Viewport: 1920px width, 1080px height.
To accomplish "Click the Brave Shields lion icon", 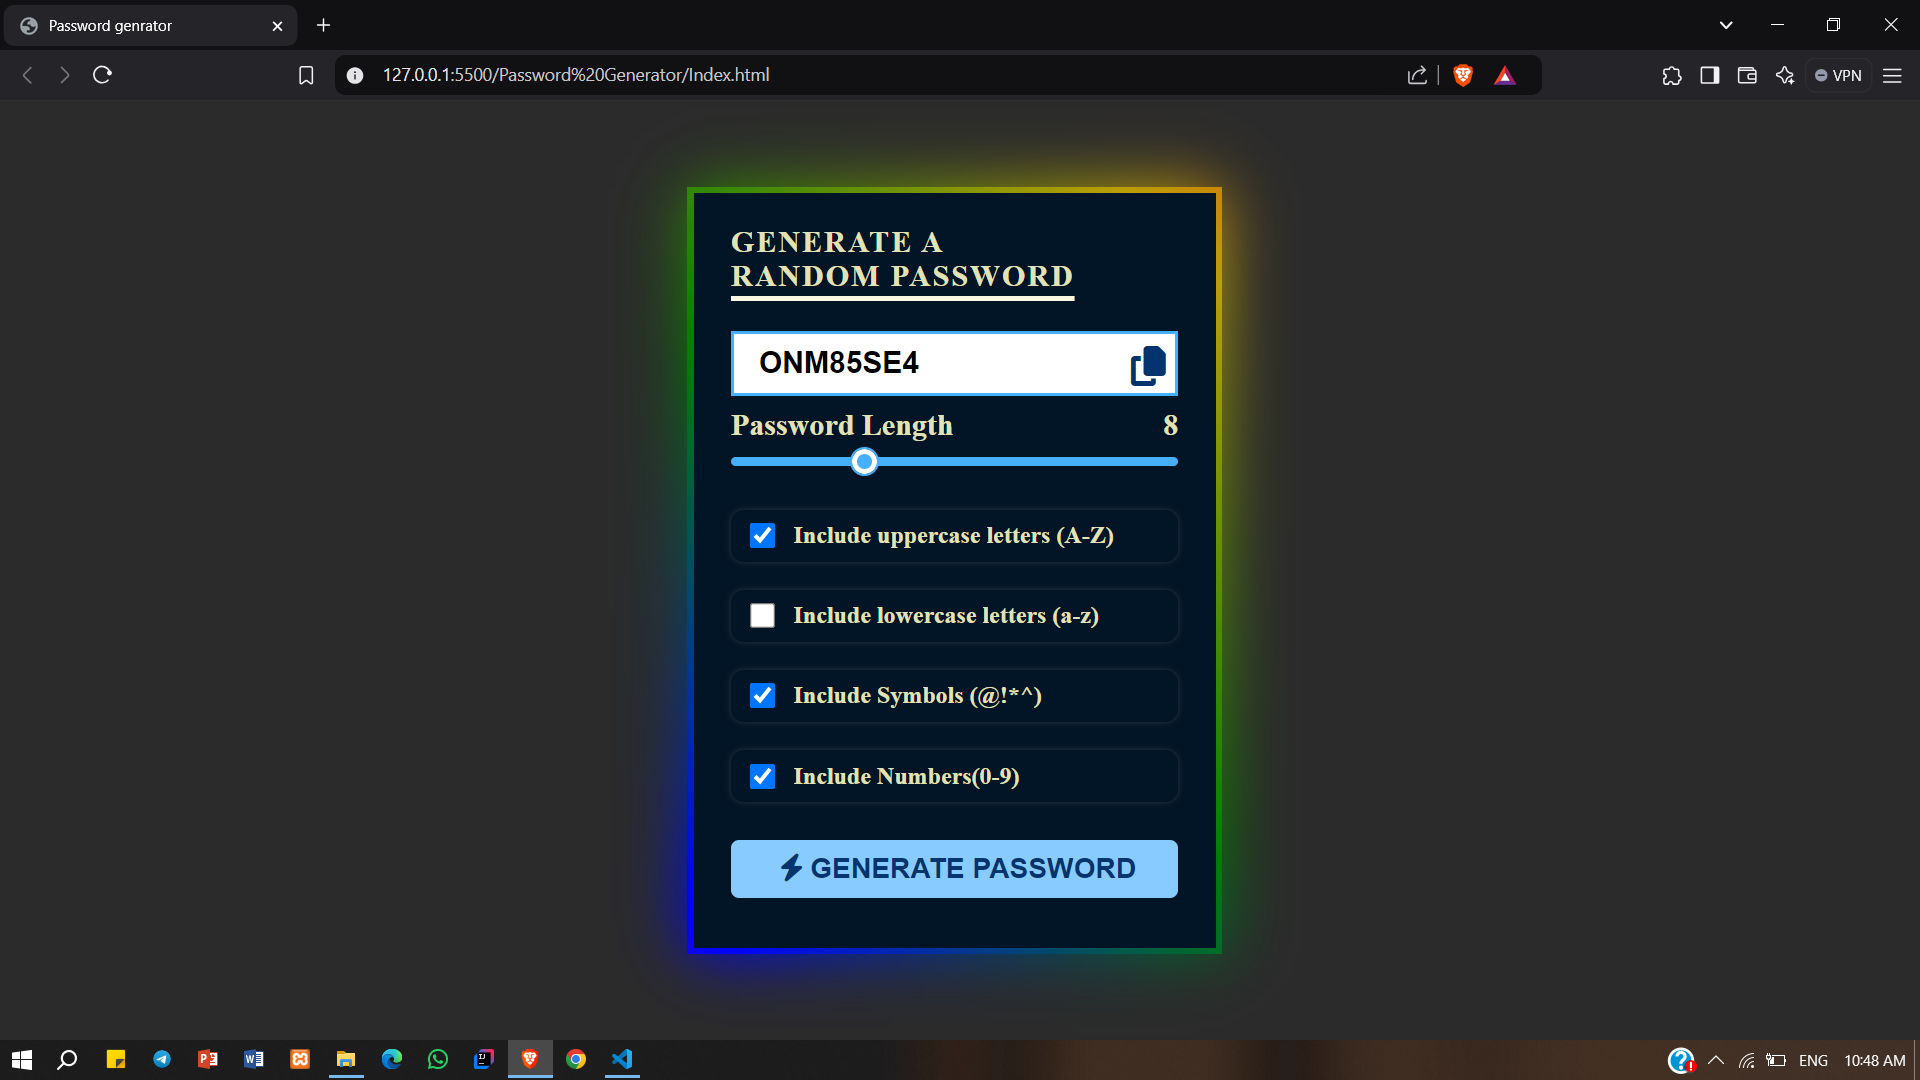I will 1463,75.
